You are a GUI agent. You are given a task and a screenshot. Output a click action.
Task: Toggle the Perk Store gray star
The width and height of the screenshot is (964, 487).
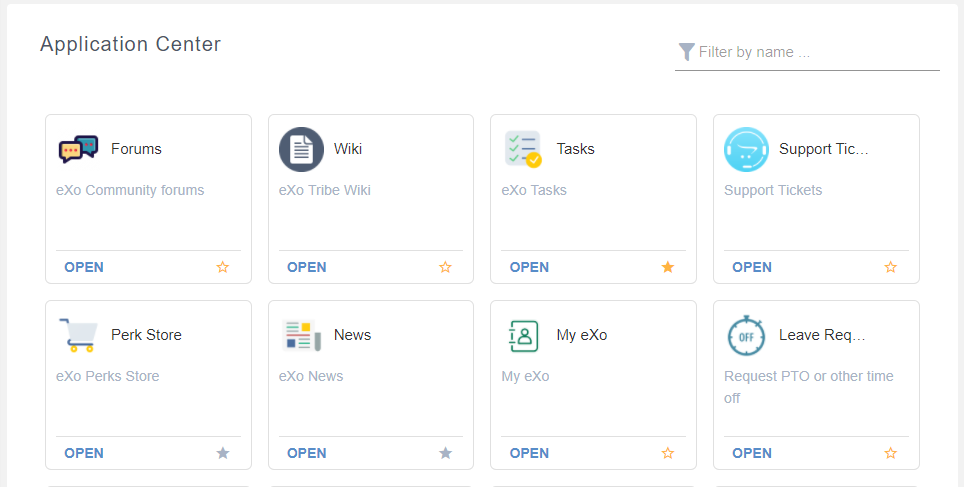[x=223, y=453]
